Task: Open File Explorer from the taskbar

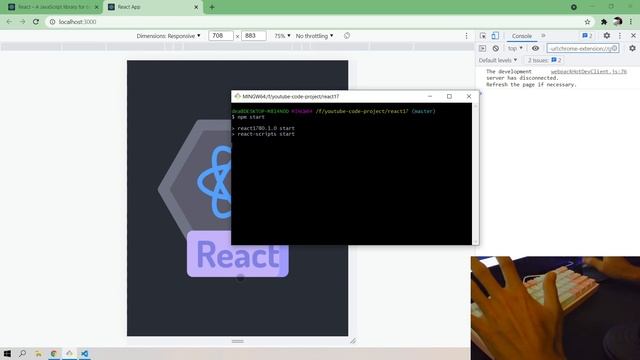Action: coord(38,353)
